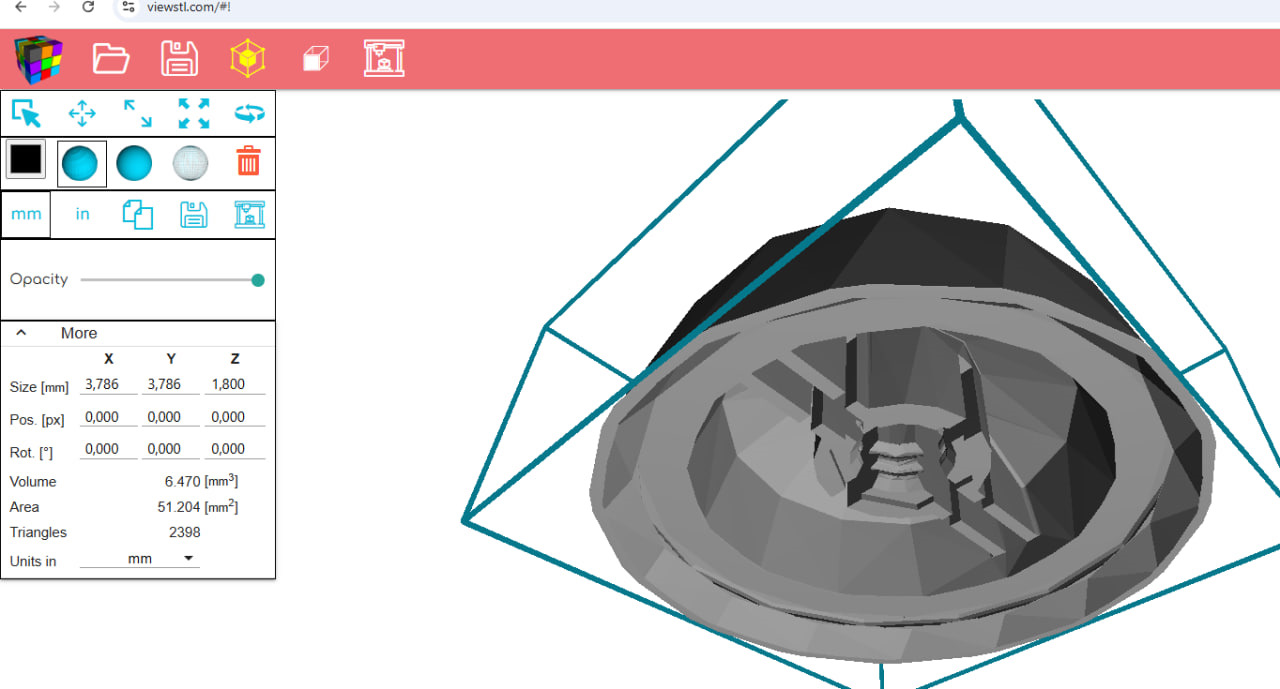Select the wireframe sphere display mode

point(190,162)
